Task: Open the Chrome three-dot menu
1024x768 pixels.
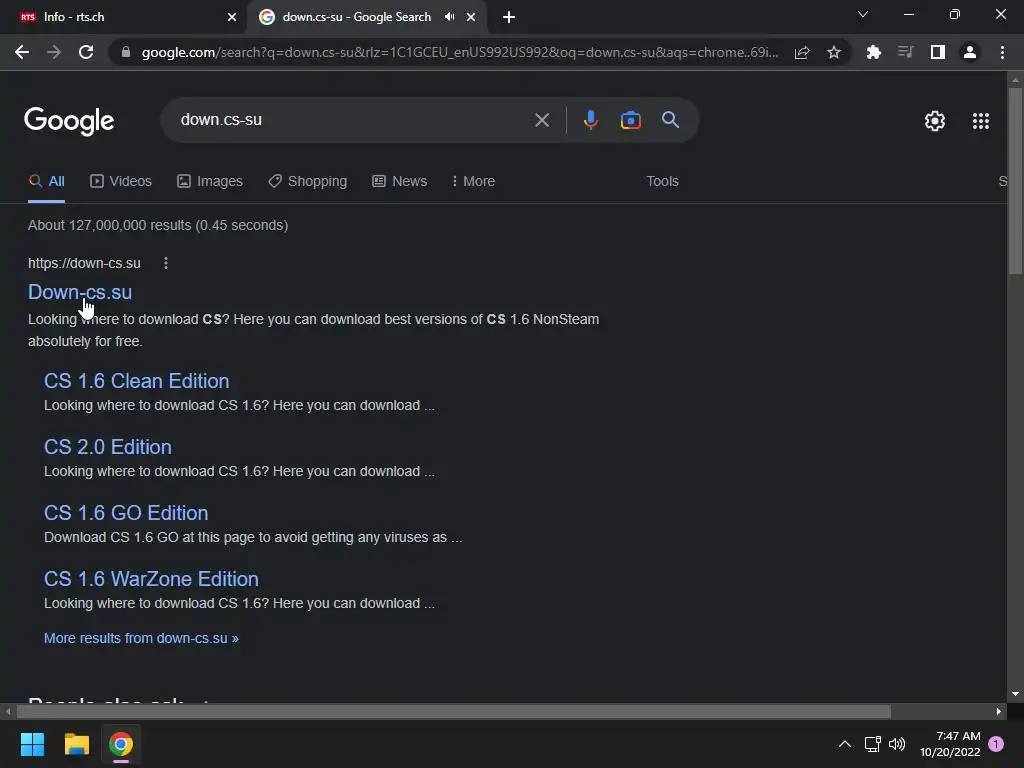Action: [1002, 52]
